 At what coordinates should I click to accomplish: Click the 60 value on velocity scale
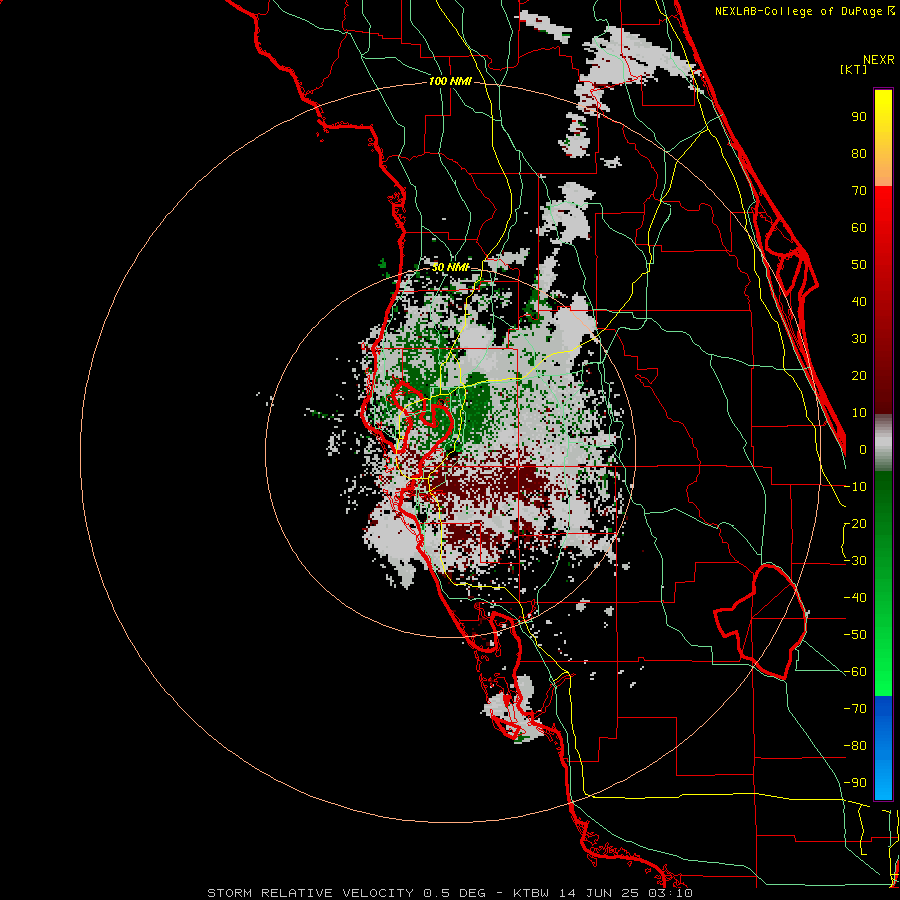(859, 228)
